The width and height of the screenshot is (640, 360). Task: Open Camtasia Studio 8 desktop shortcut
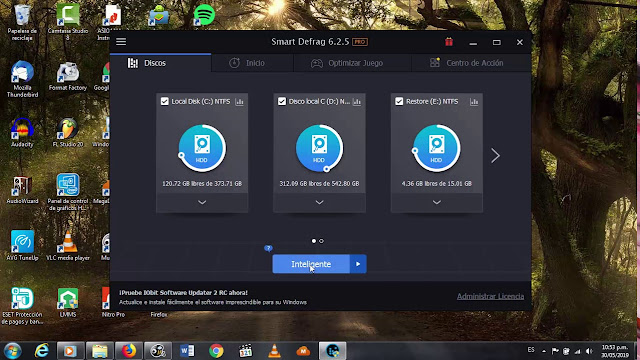tap(68, 21)
